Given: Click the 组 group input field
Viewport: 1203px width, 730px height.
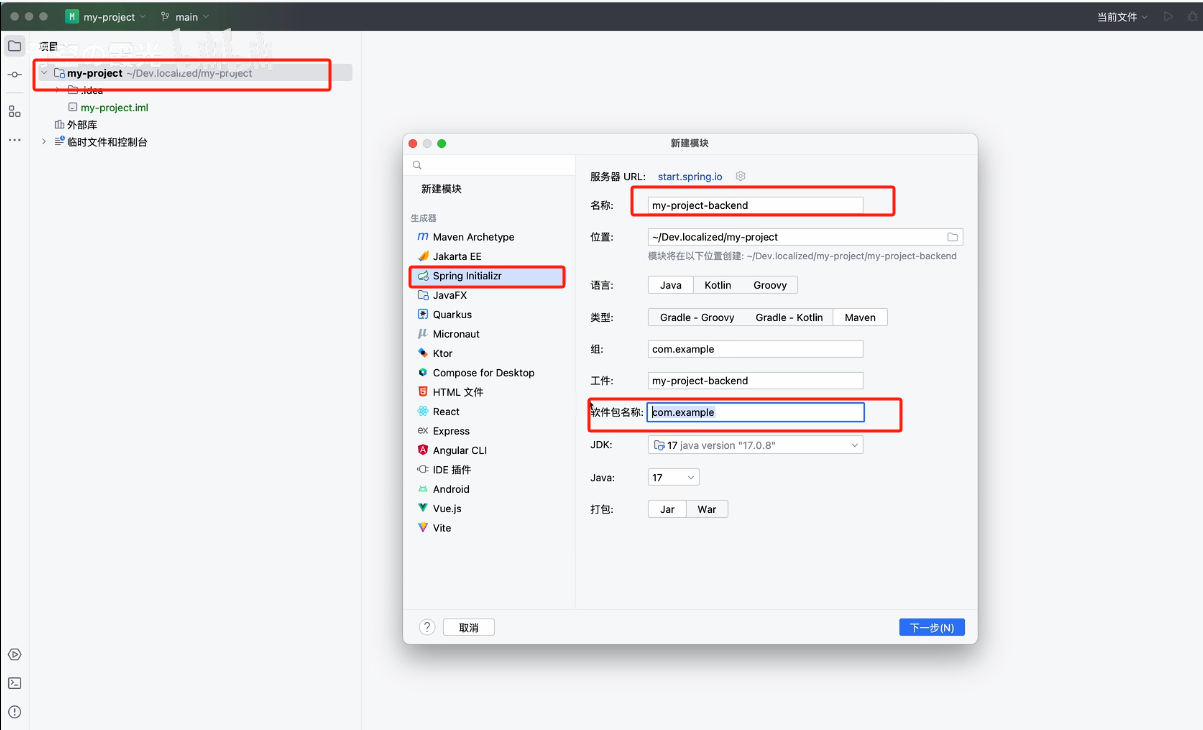Looking at the screenshot, I should pos(755,349).
